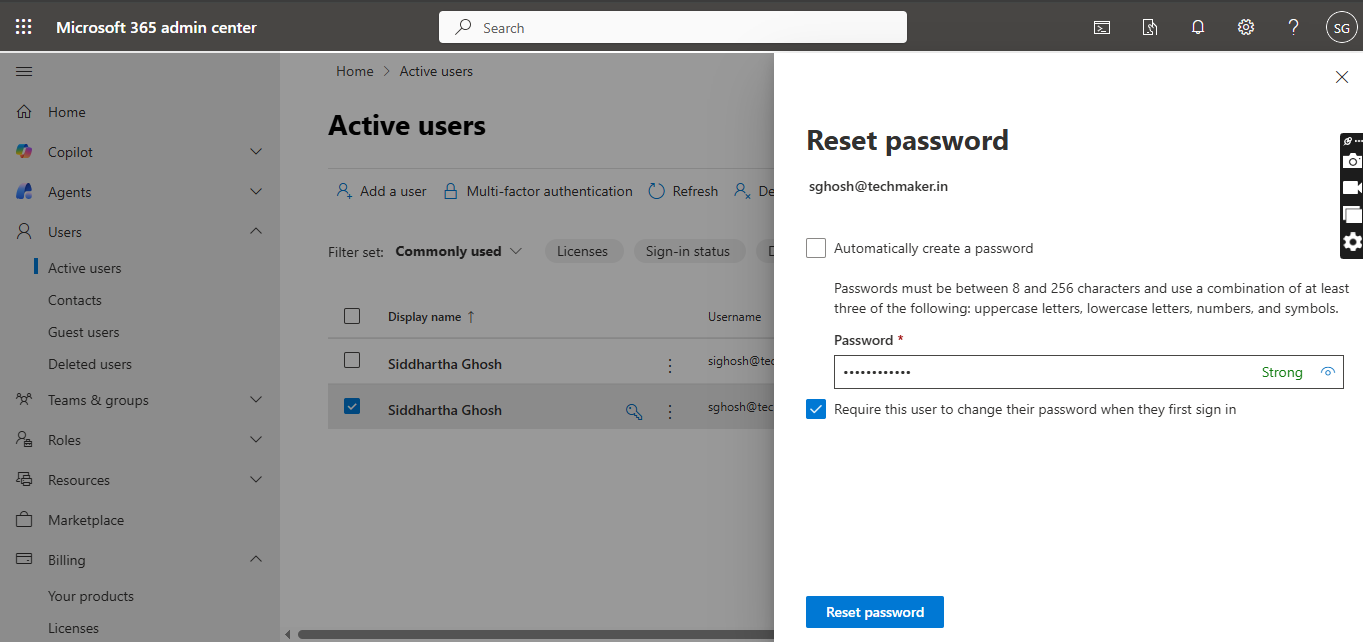Click the Password input field

(x=1040, y=372)
